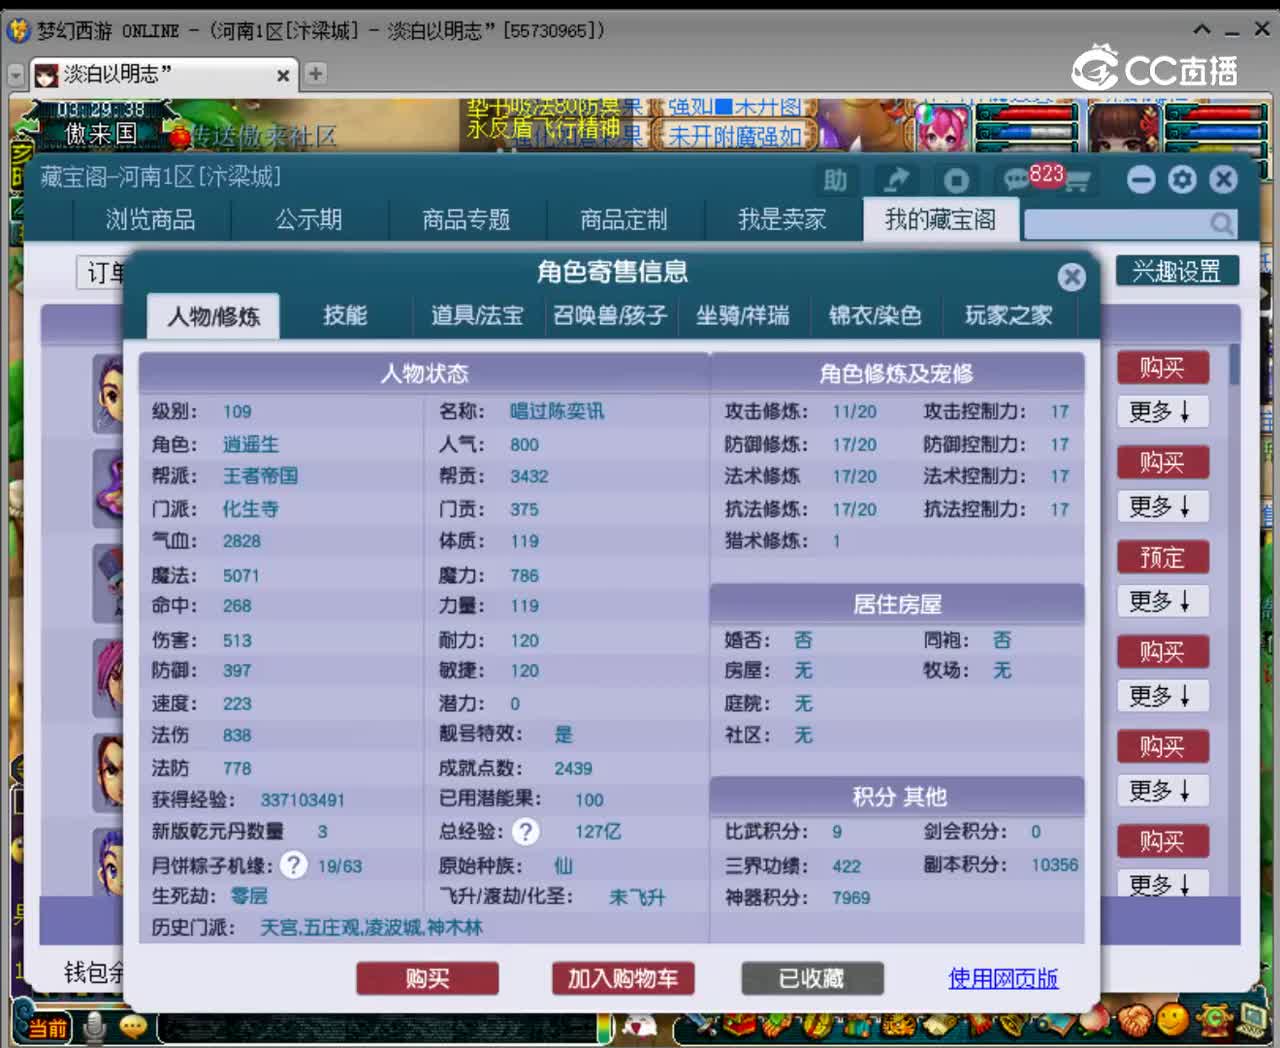Image resolution: width=1280 pixels, height=1048 pixels.
Task: Expand 更多 under the first 购买 button
Action: [1162, 412]
